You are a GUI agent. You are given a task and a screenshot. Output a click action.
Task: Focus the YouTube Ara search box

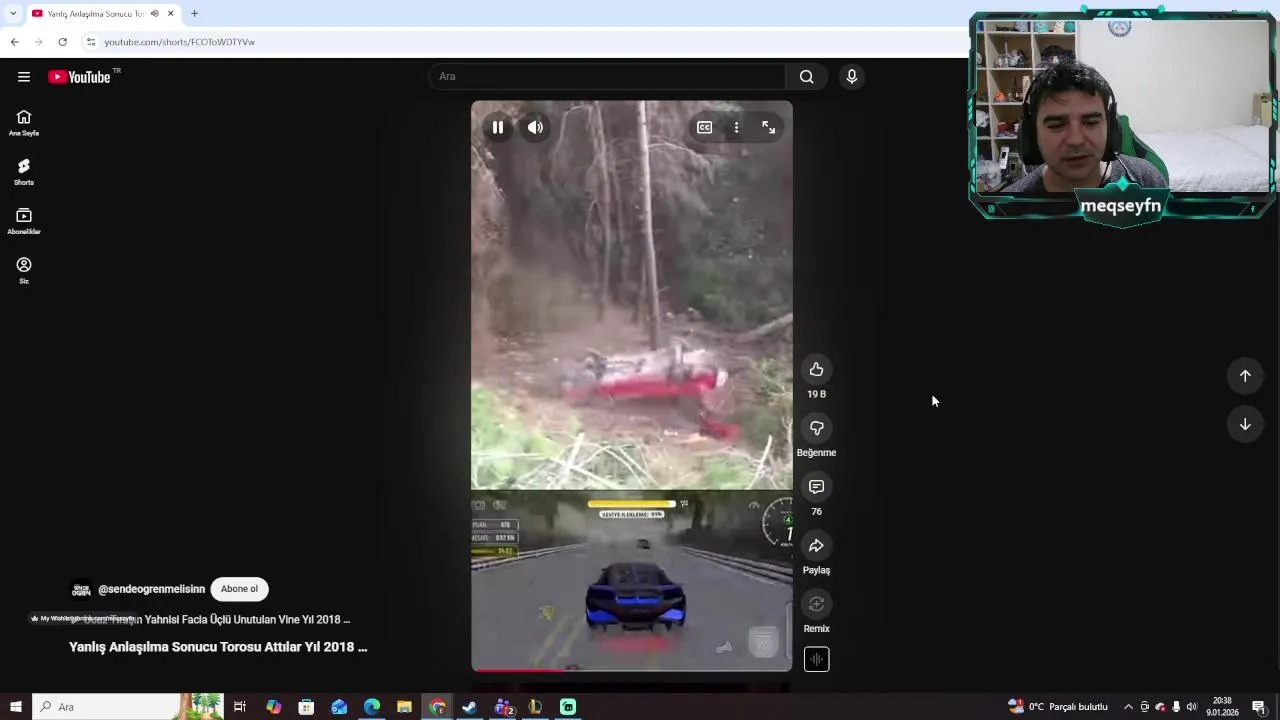point(607,77)
